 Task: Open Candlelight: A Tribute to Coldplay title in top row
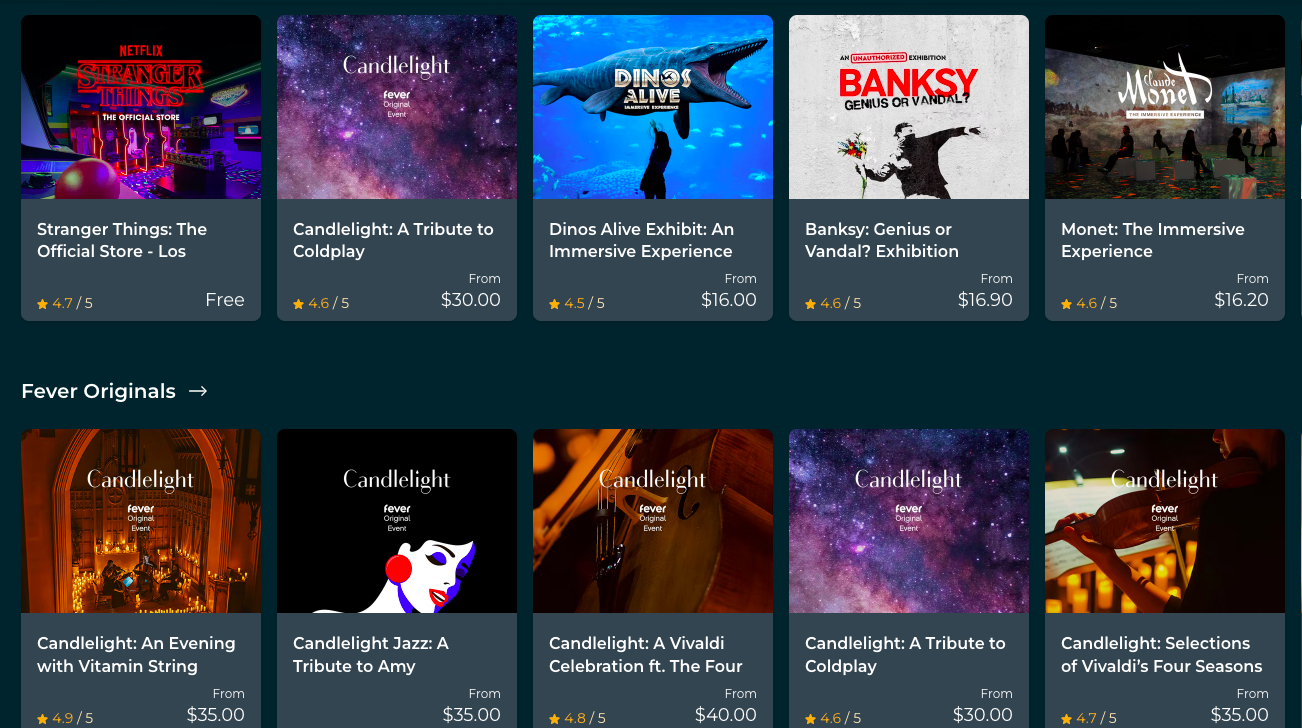point(393,240)
